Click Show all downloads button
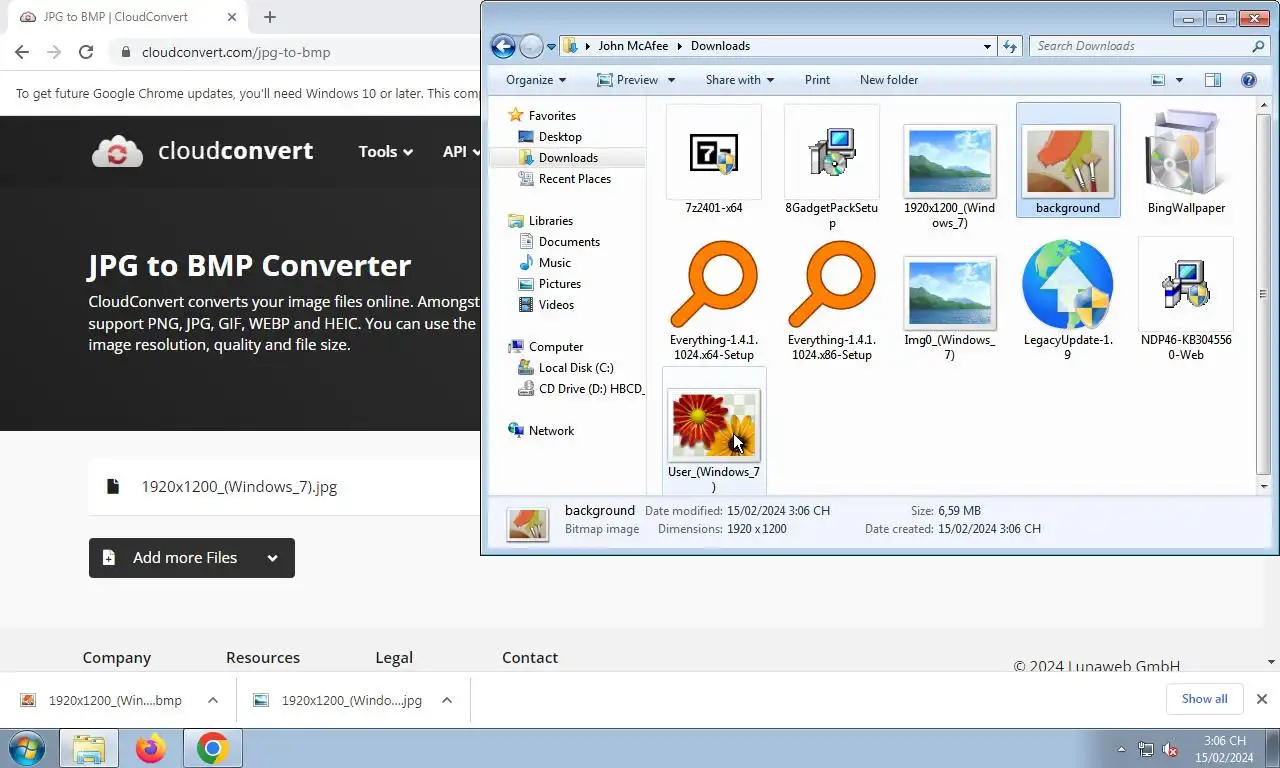The image size is (1280, 768). [x=1205, y=699]
